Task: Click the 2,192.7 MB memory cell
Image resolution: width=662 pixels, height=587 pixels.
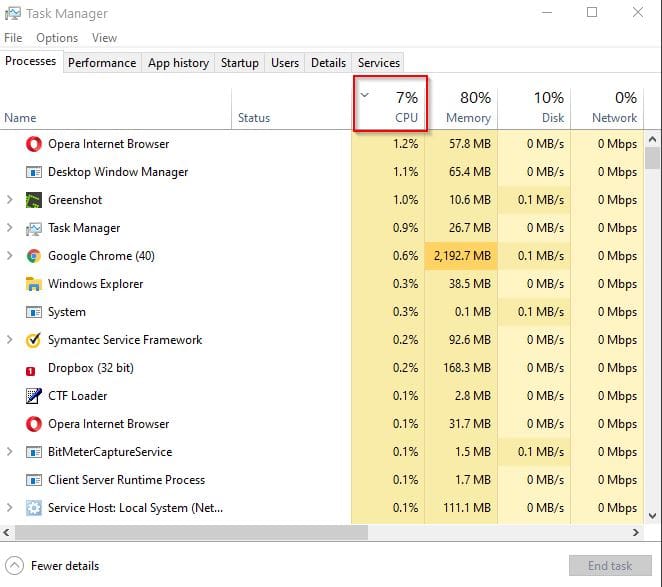Action: point(462,256)
